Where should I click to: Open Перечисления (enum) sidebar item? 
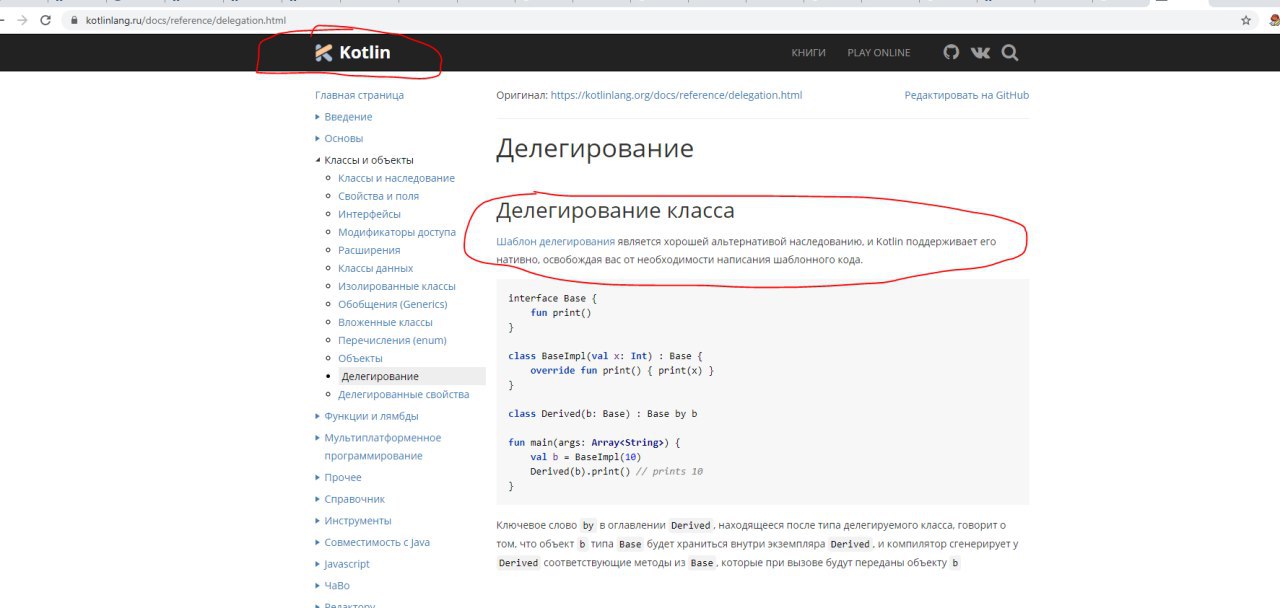[392, 340]
